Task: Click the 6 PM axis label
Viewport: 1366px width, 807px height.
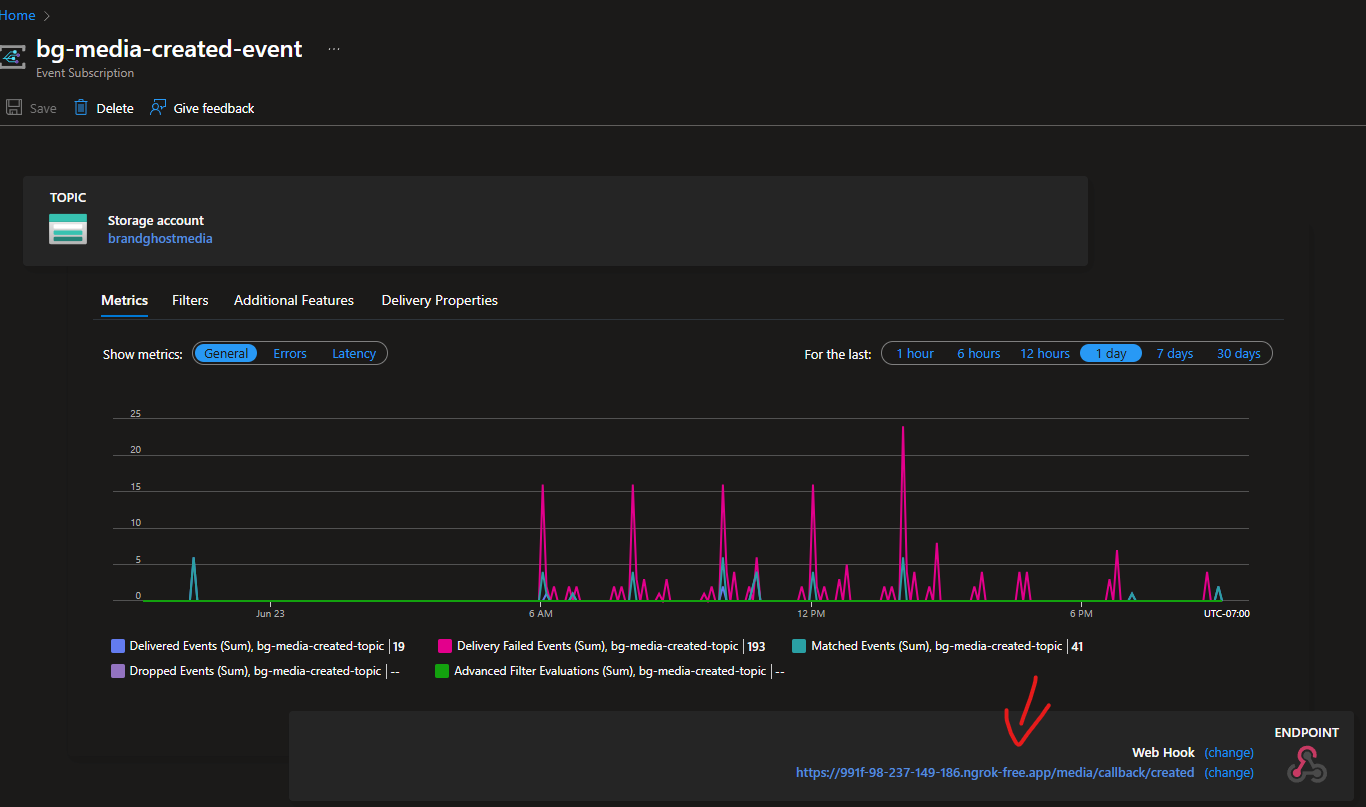Action: pyautogui.click(x=1081, y=613)
